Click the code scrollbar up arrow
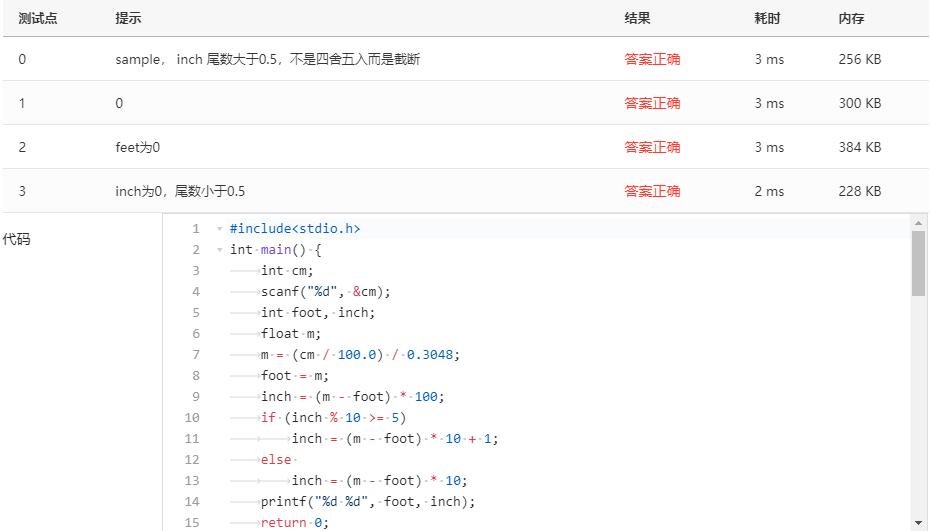Viewport: 930px width, 531px height. 918,223
